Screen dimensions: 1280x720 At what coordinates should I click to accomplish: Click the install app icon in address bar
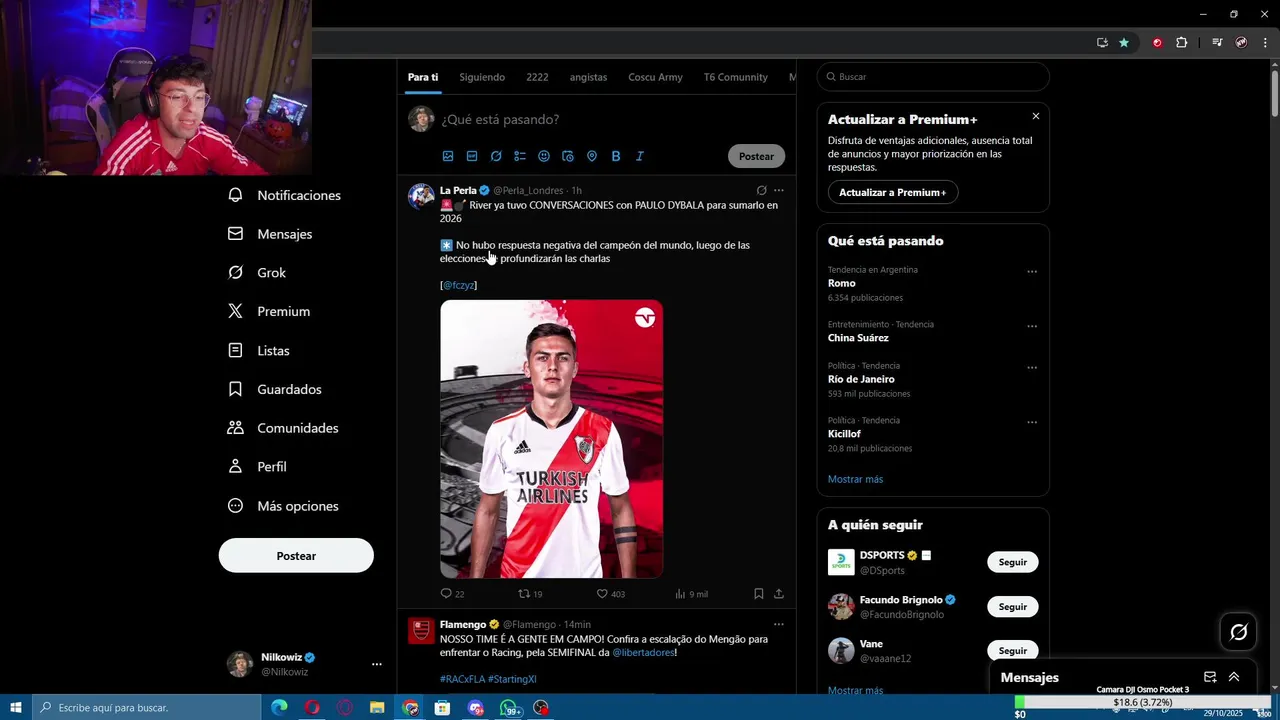[x=1102, y=42]
